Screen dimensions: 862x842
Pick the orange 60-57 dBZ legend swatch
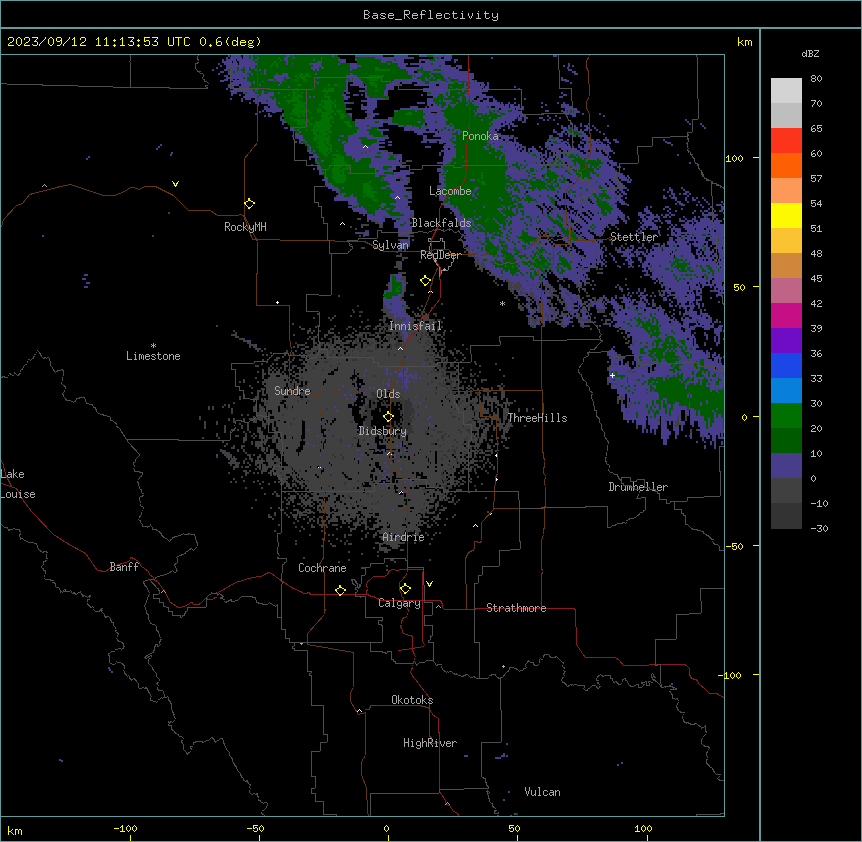786,165
